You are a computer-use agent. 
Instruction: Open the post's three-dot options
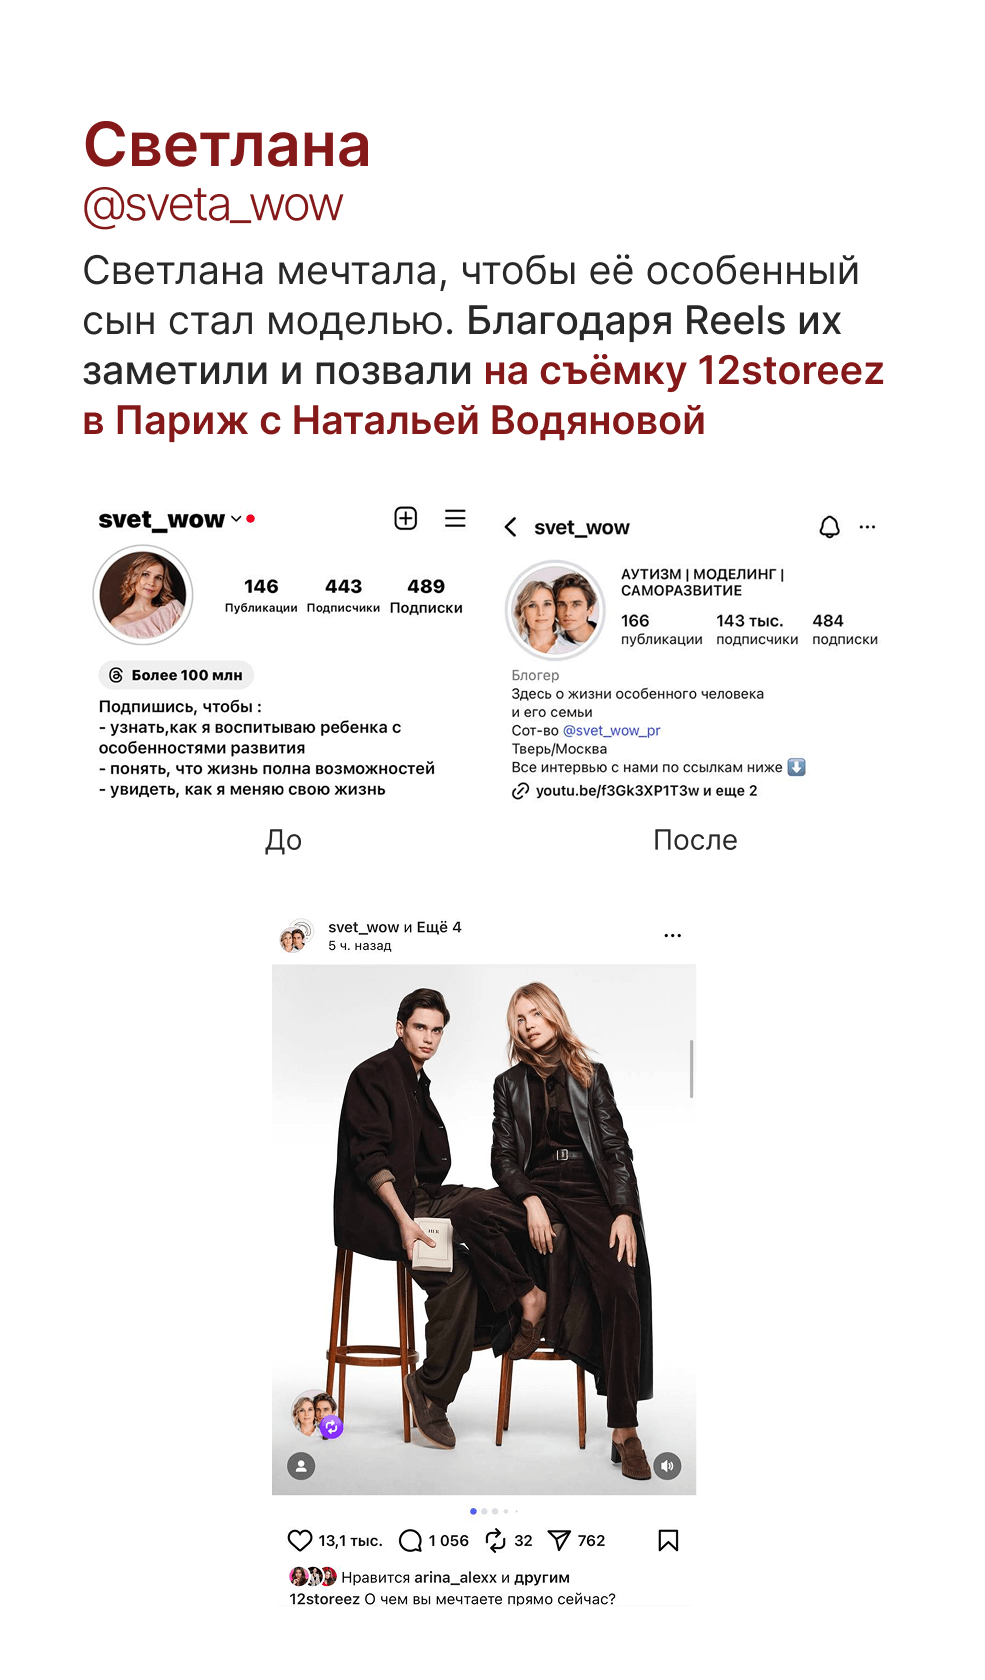point(673,935)
